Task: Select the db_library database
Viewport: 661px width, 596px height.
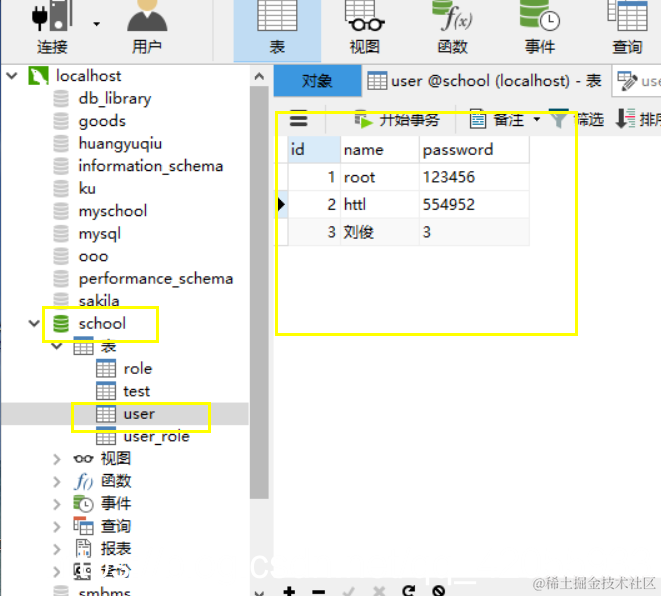Action: click(115, 99)
